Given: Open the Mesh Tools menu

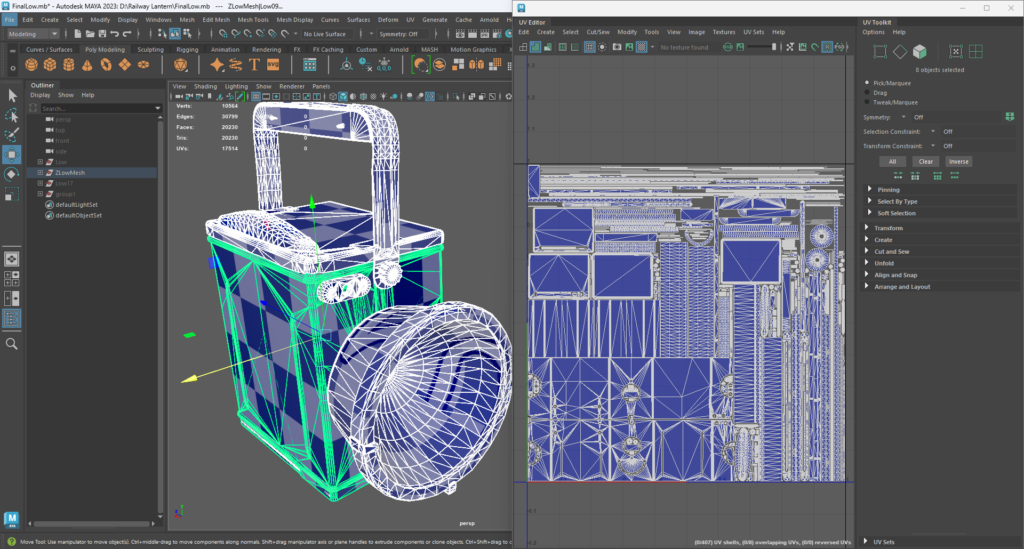Looking at the screenshot, I should 253,19.
